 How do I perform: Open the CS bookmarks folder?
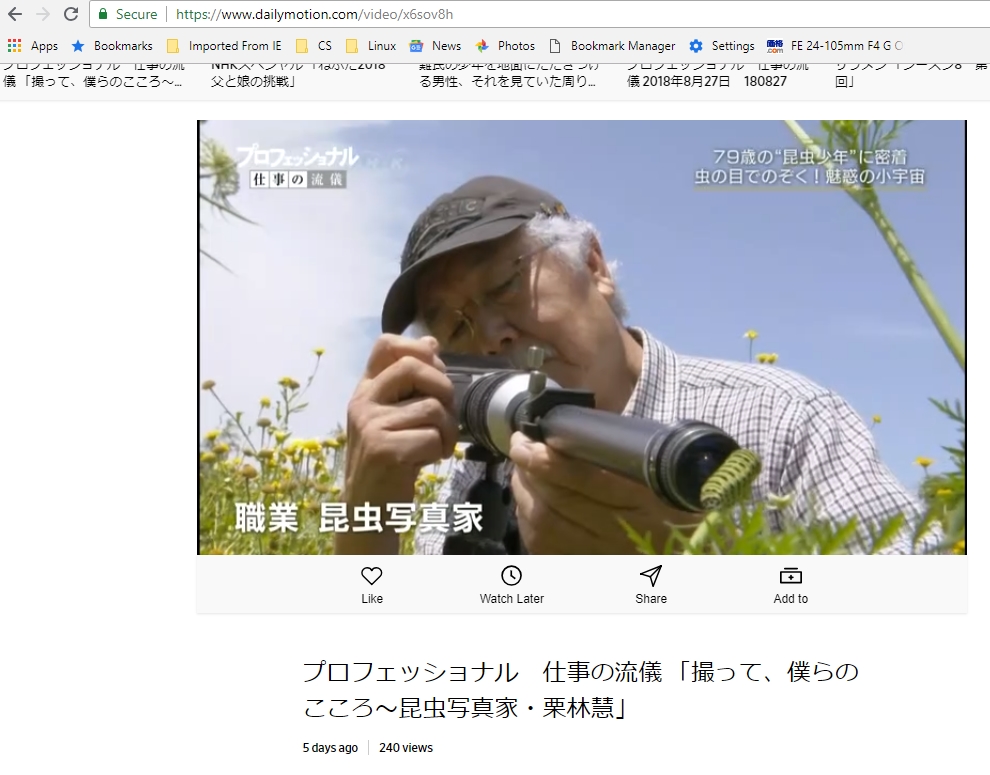[x=314, y=45]
